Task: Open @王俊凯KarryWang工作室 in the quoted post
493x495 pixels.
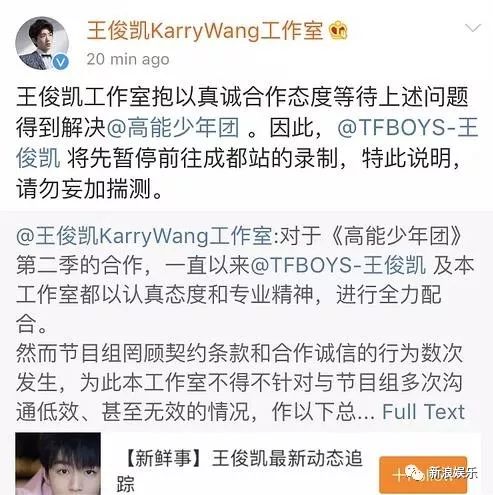Action: pyautogui.click(x=144, y=236)
